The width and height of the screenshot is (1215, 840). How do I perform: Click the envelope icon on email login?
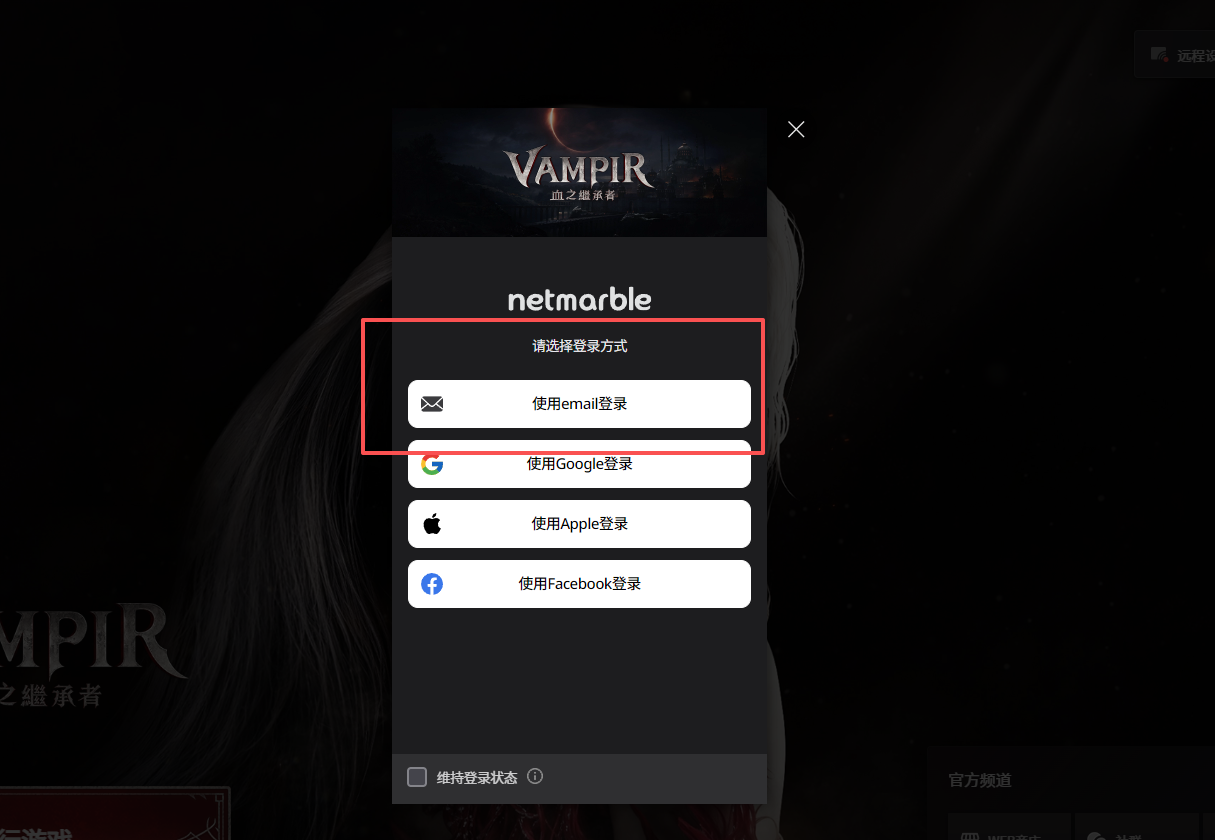(432, 404)
